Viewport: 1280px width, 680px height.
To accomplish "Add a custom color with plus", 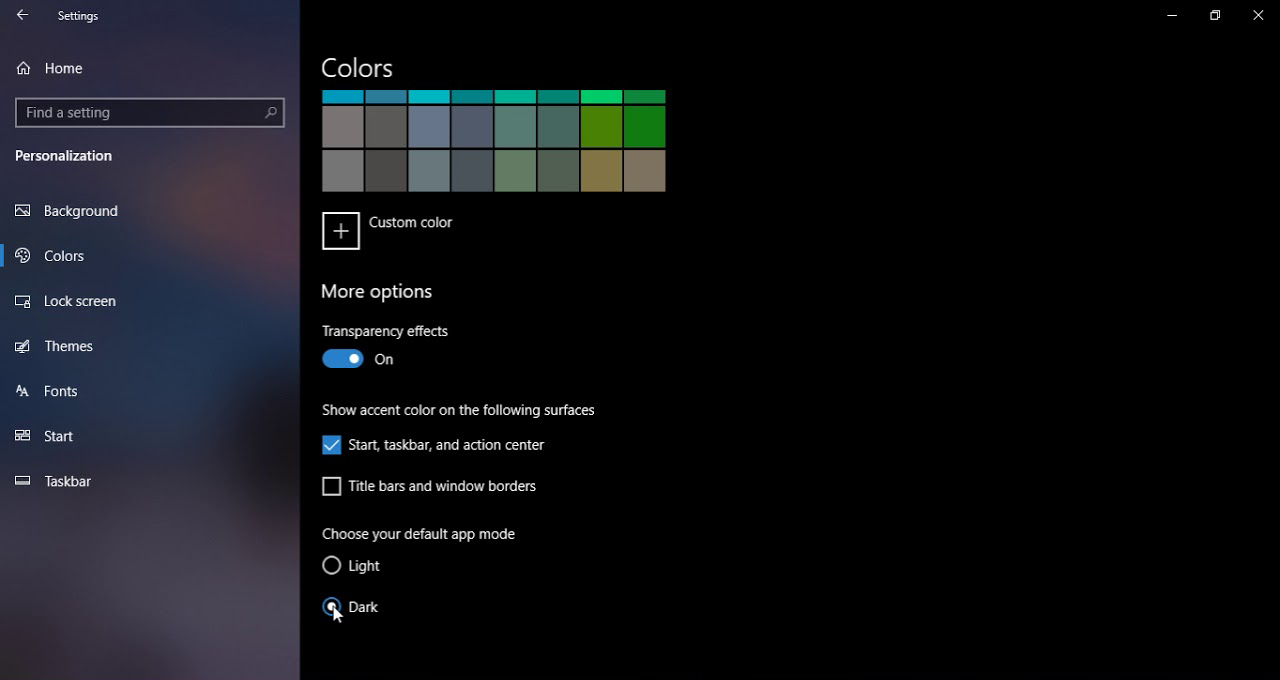I will point(341,231).
